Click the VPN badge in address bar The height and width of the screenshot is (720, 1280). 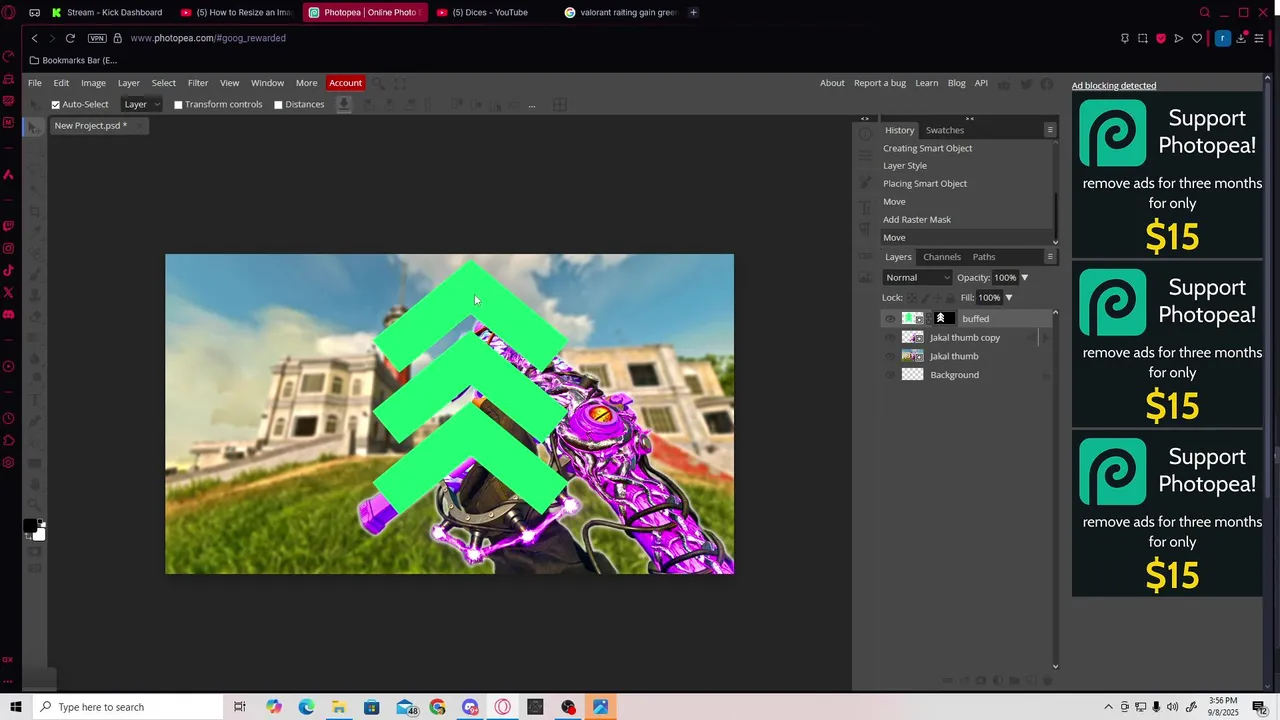[97, 38]
